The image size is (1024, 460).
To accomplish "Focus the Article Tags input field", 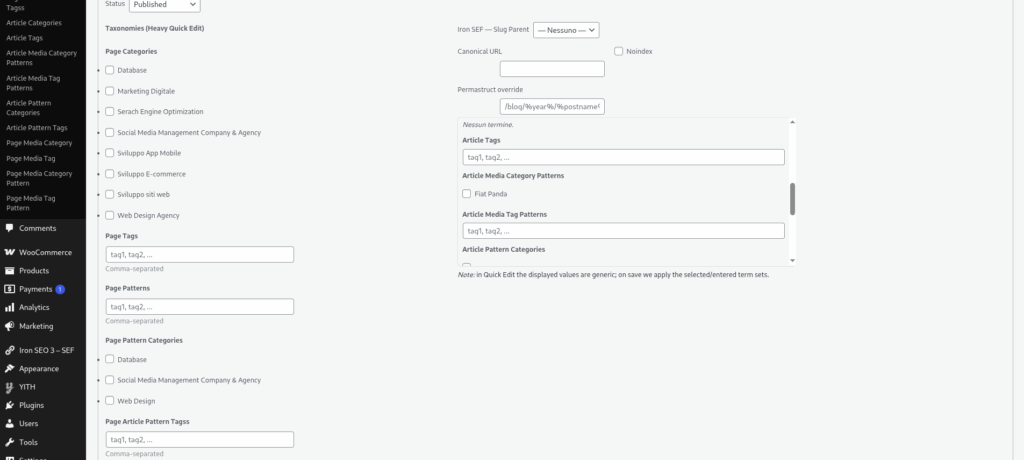I will [x=624, y=157].
